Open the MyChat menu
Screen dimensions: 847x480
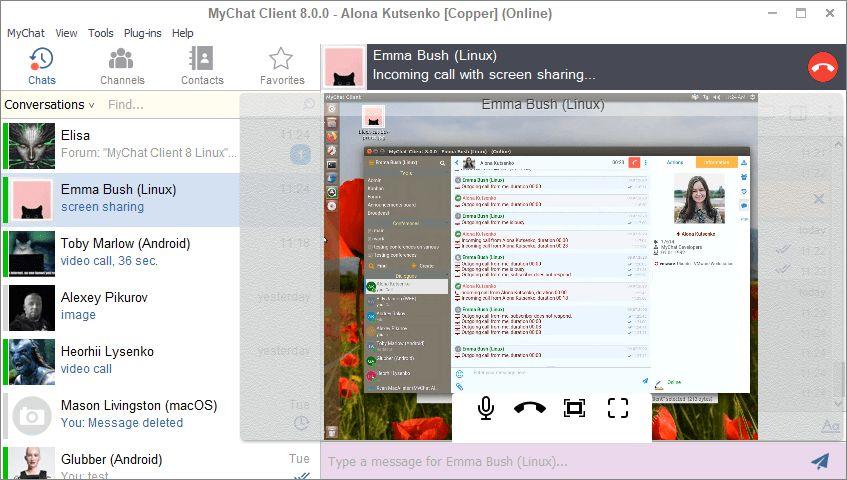click(25, 33)
